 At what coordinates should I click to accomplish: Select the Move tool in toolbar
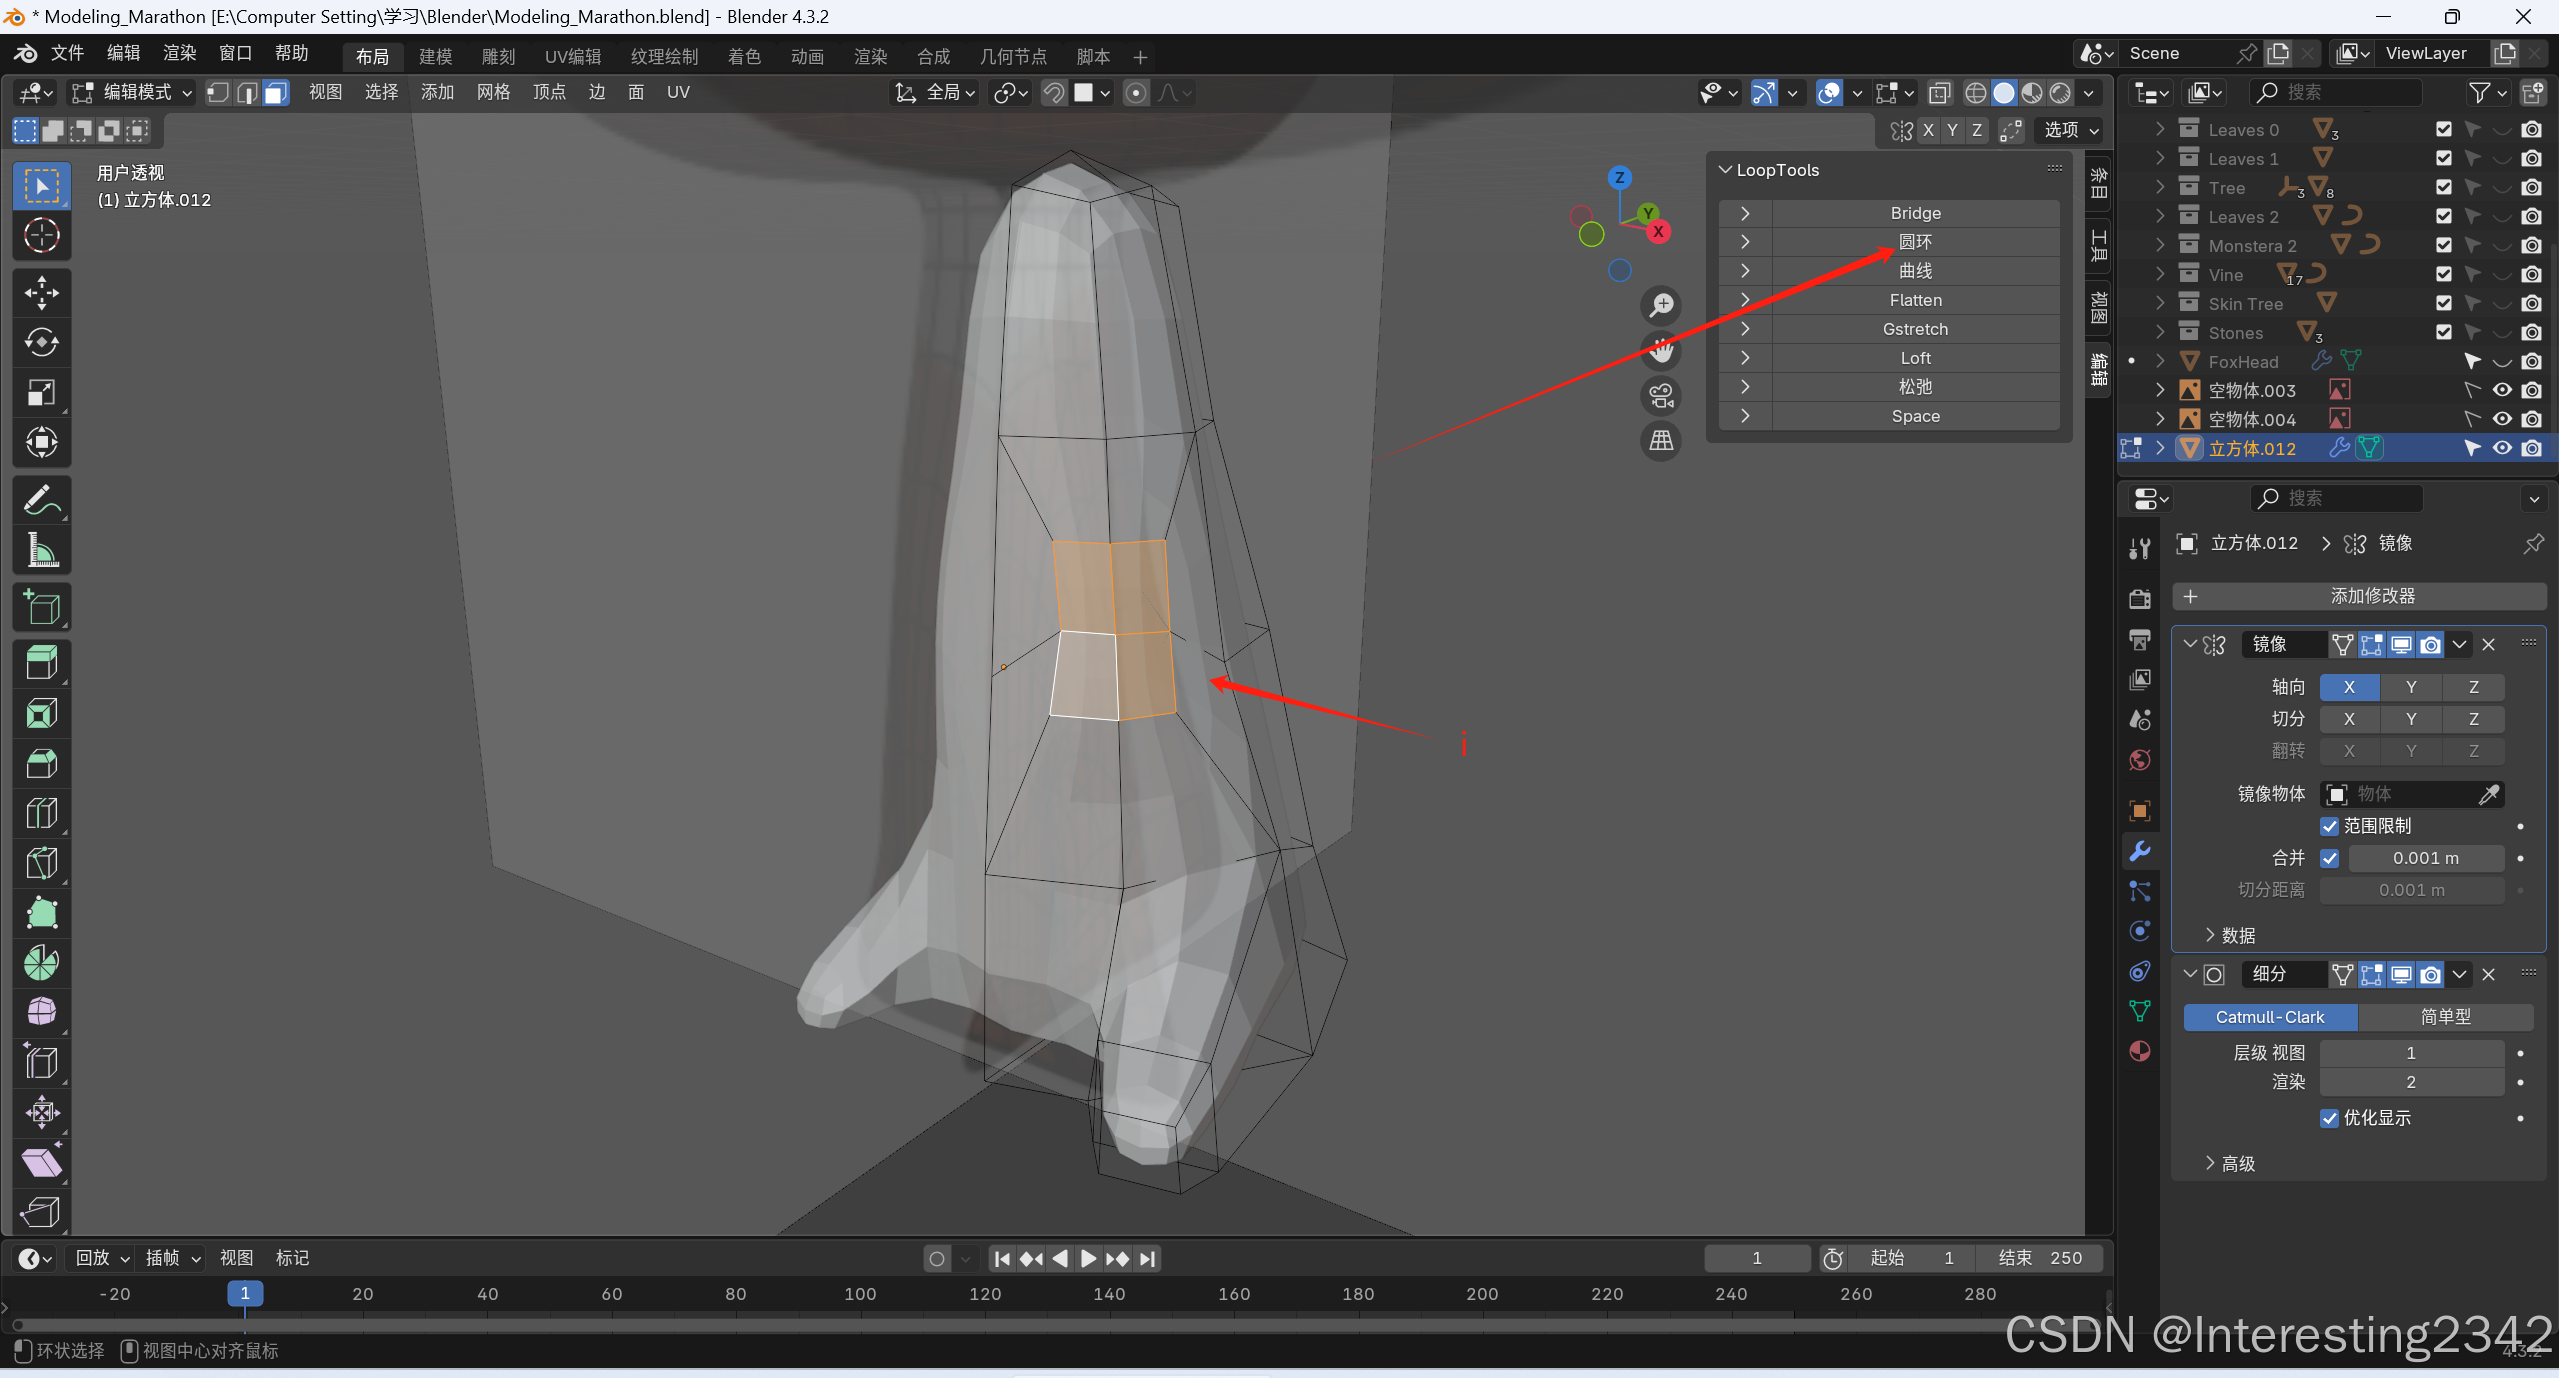[x=41, y=293]
